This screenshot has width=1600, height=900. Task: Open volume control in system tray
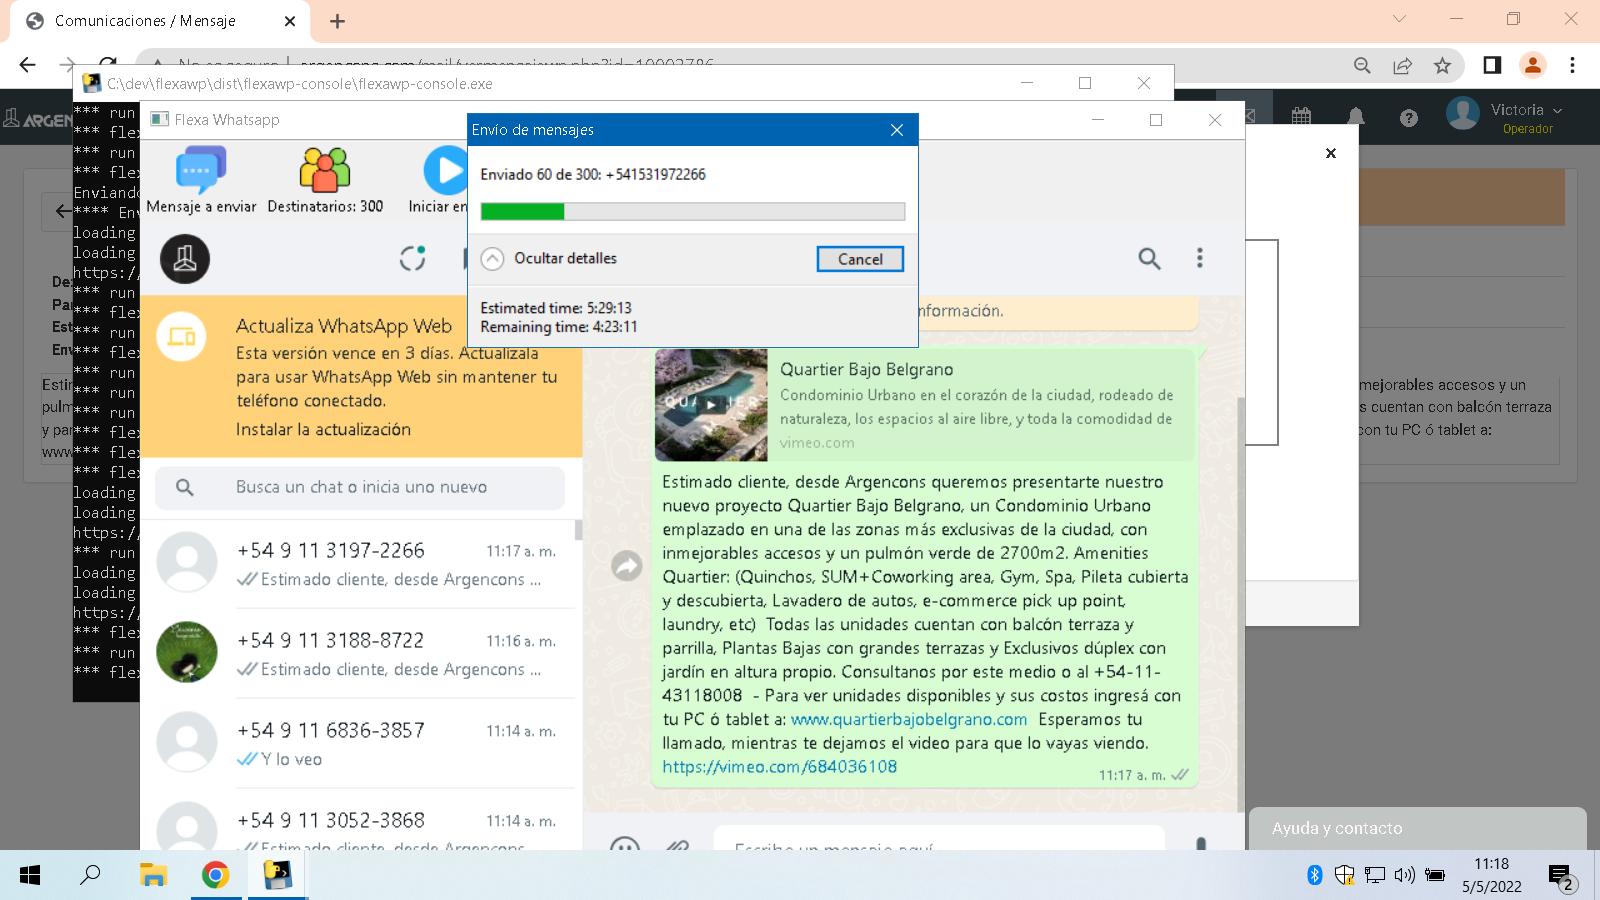(x=1404, y=876)
